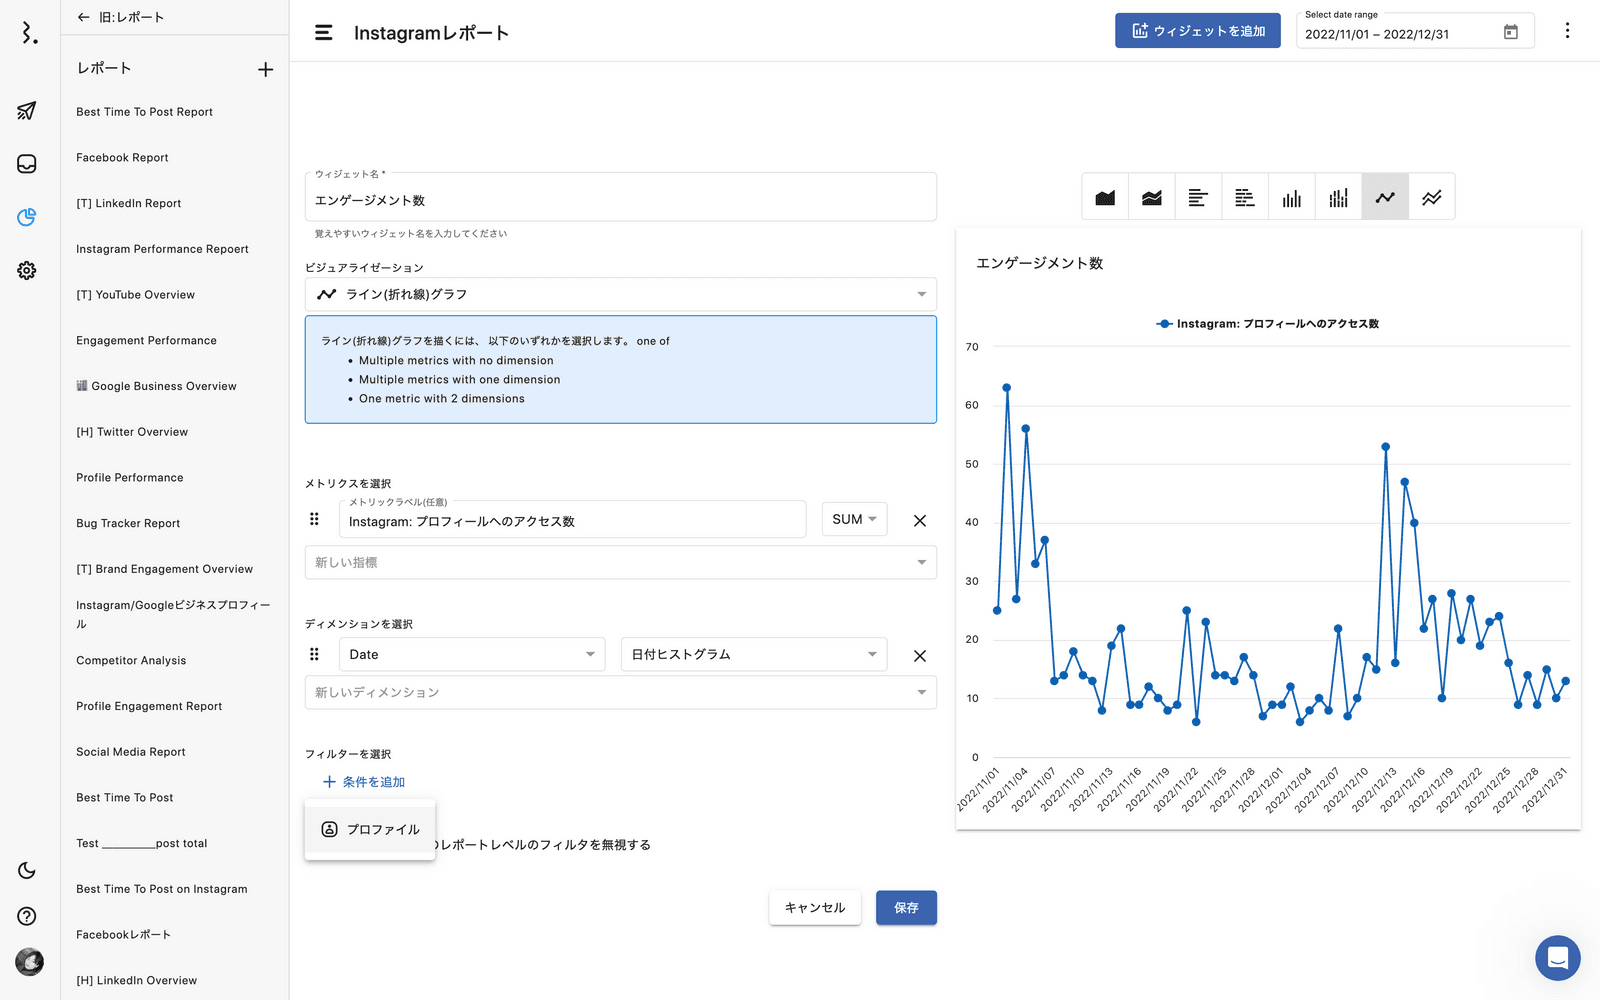The width and height of the screenshot is (1600, 1000).
Task: Remove the Instagram profile access metric
Action: click(920, 521)
